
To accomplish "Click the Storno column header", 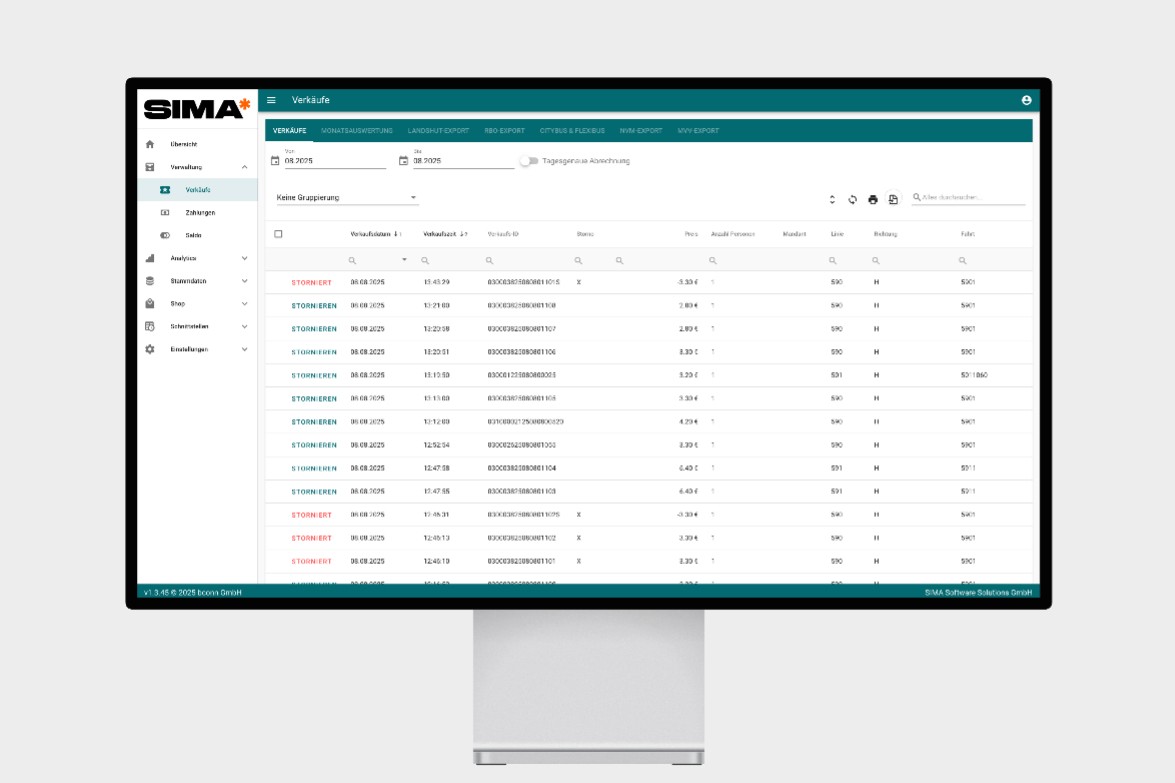I will pos(585,234).
